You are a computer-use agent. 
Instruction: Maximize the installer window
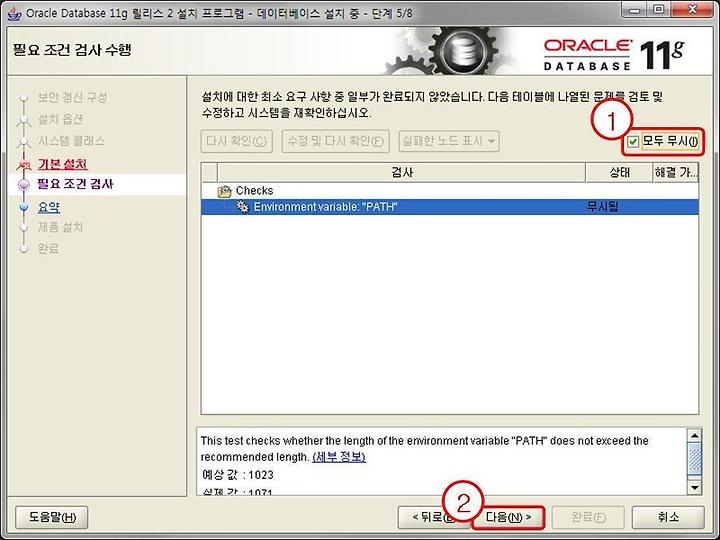click(x=658, y=11)
